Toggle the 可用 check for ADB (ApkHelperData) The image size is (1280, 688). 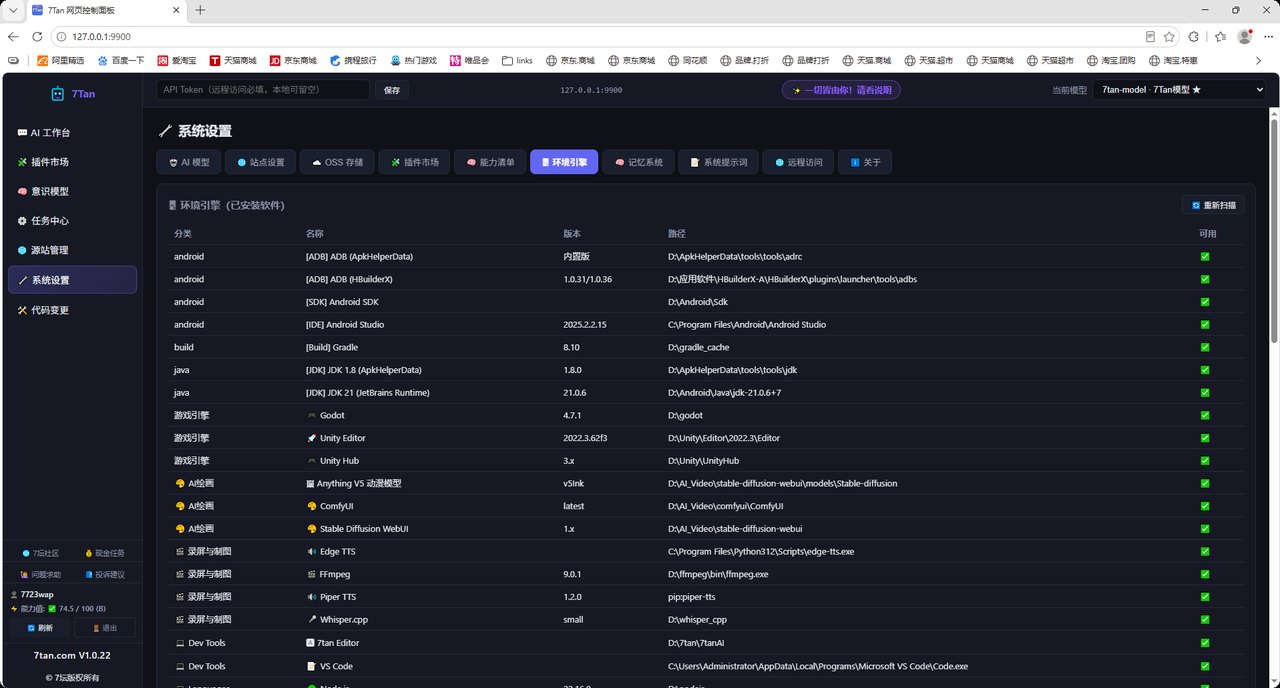pos(1205,256)
